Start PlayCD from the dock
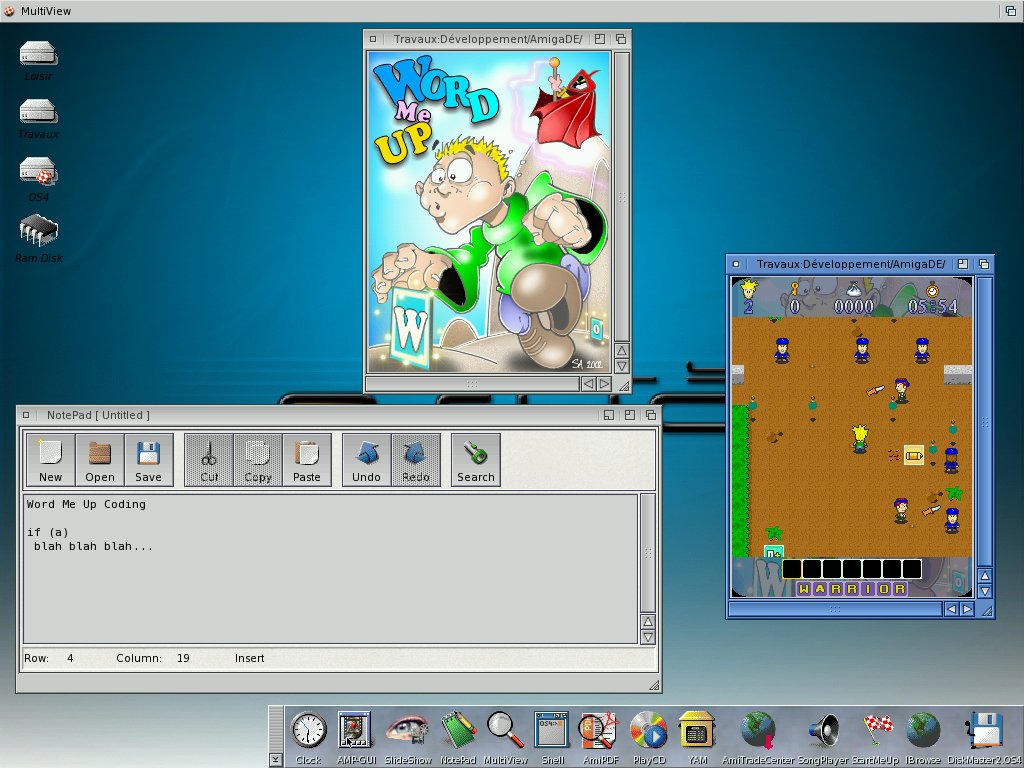 [649, 737]
